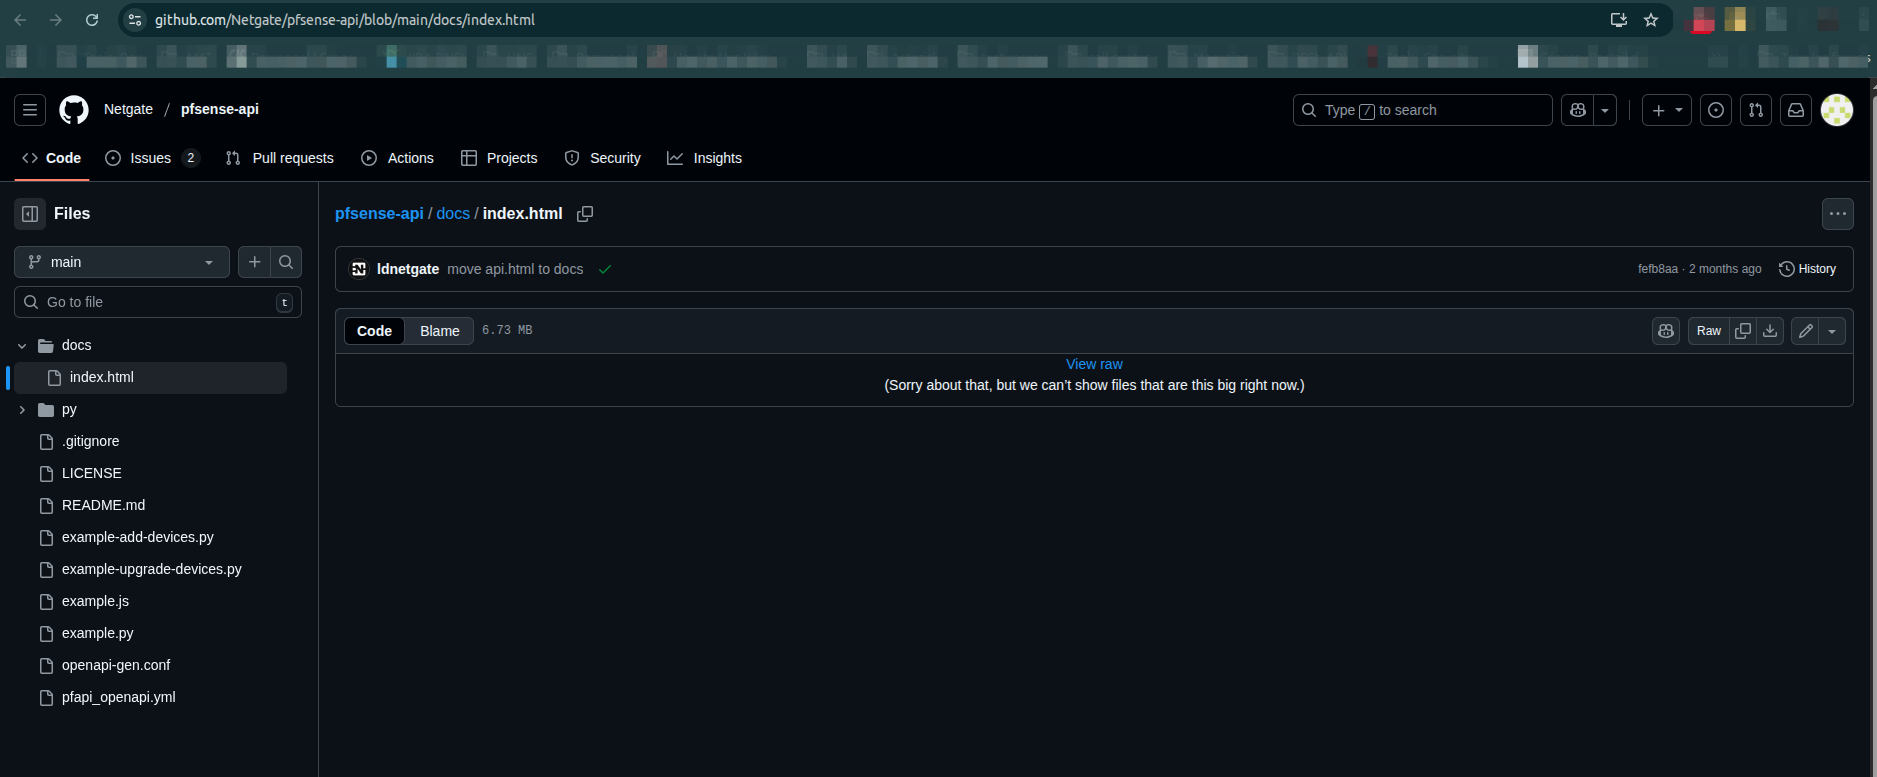This screenshot has width=1877, height=777.
Task: Open the pfsense-api repository header link
Action: point(220,109)
